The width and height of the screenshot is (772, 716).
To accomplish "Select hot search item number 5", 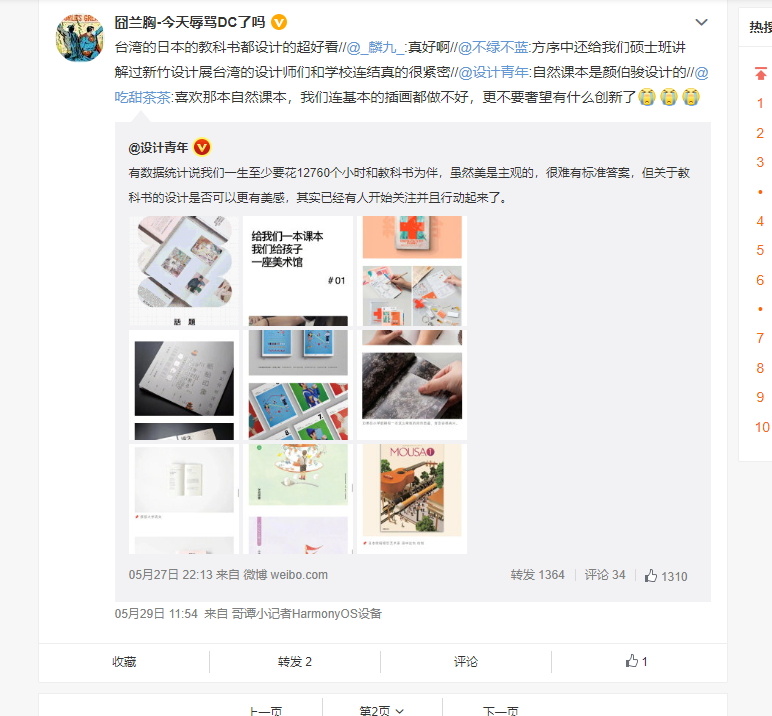I will pyautogui.click(x=760, y=250).
